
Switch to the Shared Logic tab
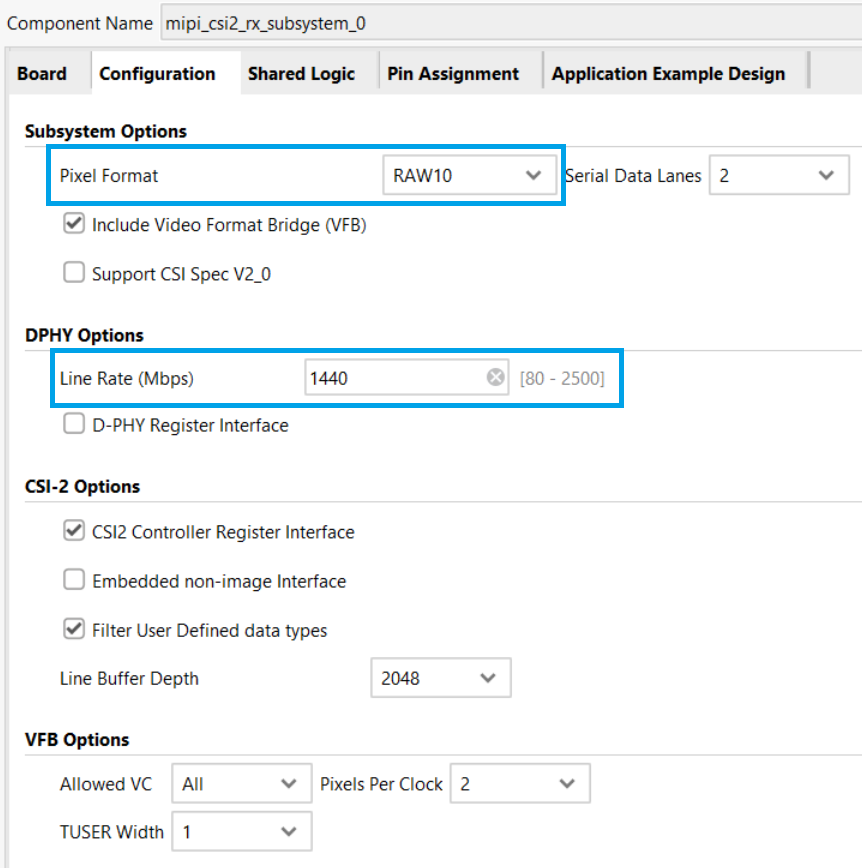(301, 74)
